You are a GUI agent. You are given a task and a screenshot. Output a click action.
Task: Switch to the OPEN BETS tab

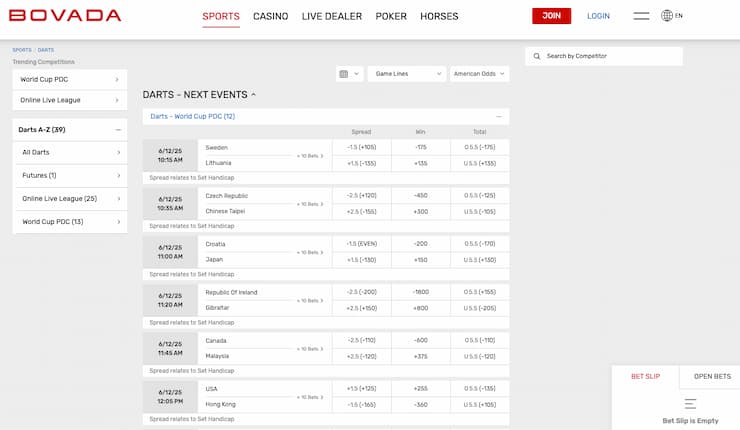coord(712,376)
